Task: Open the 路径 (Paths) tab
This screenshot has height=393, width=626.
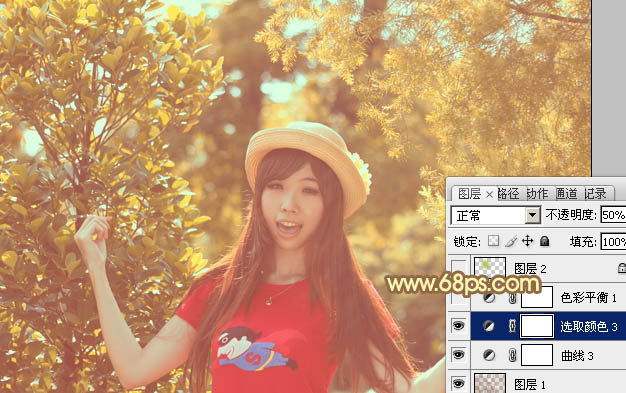Action: (508, 194)
